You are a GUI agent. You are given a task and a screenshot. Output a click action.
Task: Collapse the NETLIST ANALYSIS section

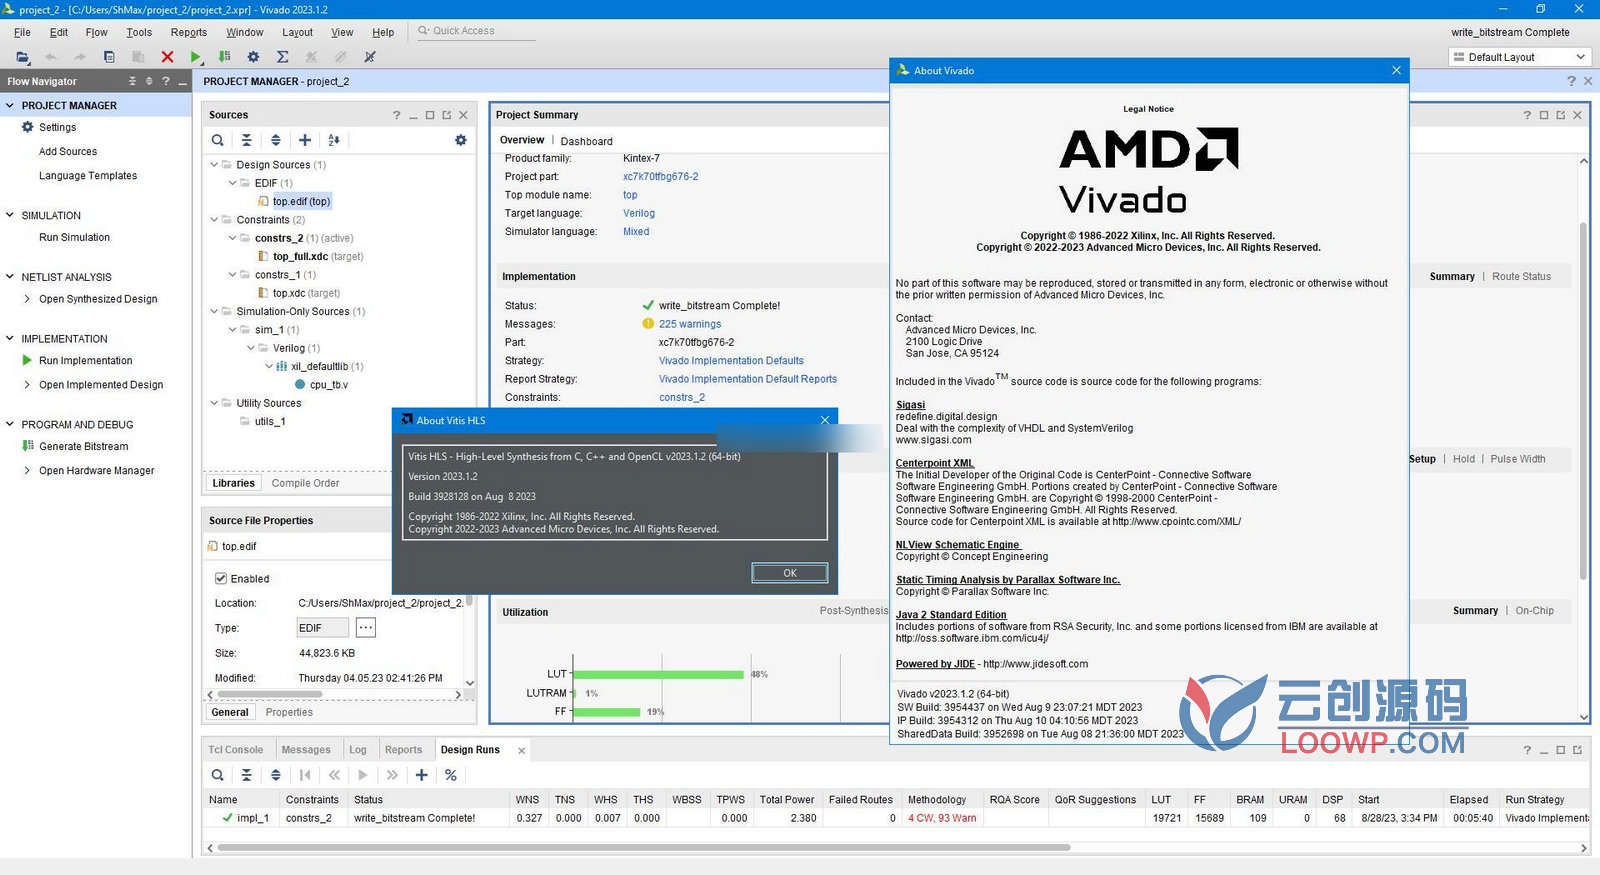click(10, 277)
